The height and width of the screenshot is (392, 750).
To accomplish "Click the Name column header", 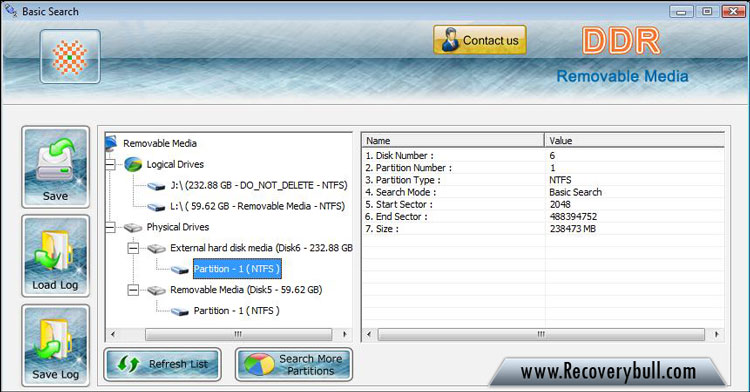I will [453, 141].
